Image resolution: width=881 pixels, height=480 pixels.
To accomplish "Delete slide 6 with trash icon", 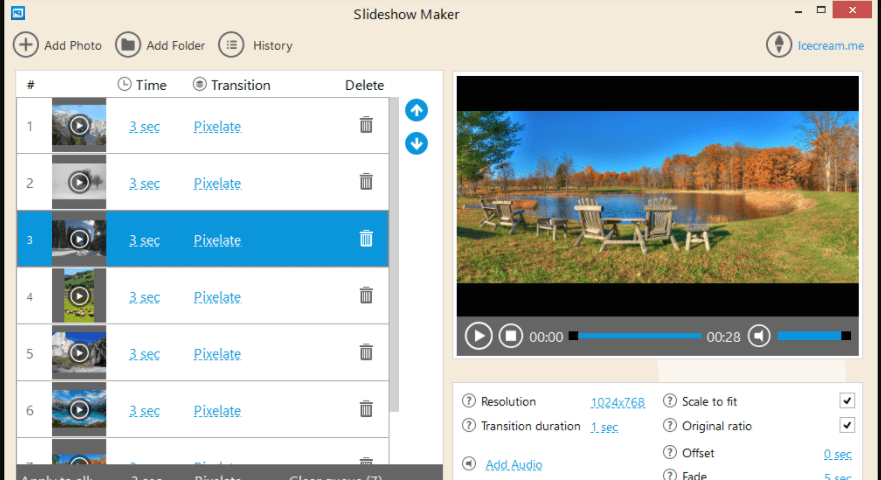I will [x=366, y=409].
